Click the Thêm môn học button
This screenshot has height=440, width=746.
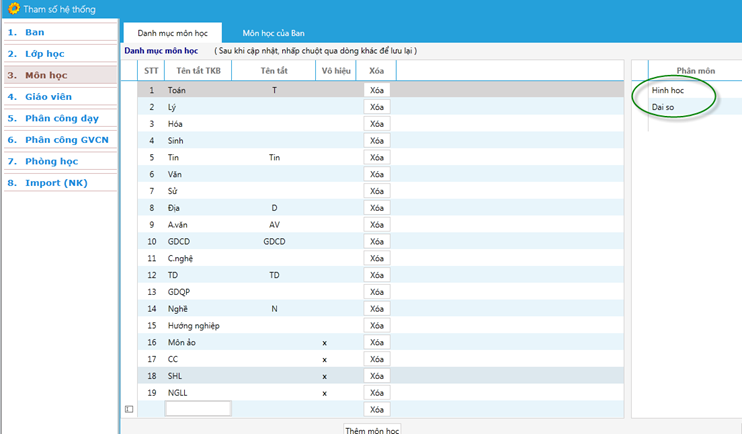pos(372,431)
